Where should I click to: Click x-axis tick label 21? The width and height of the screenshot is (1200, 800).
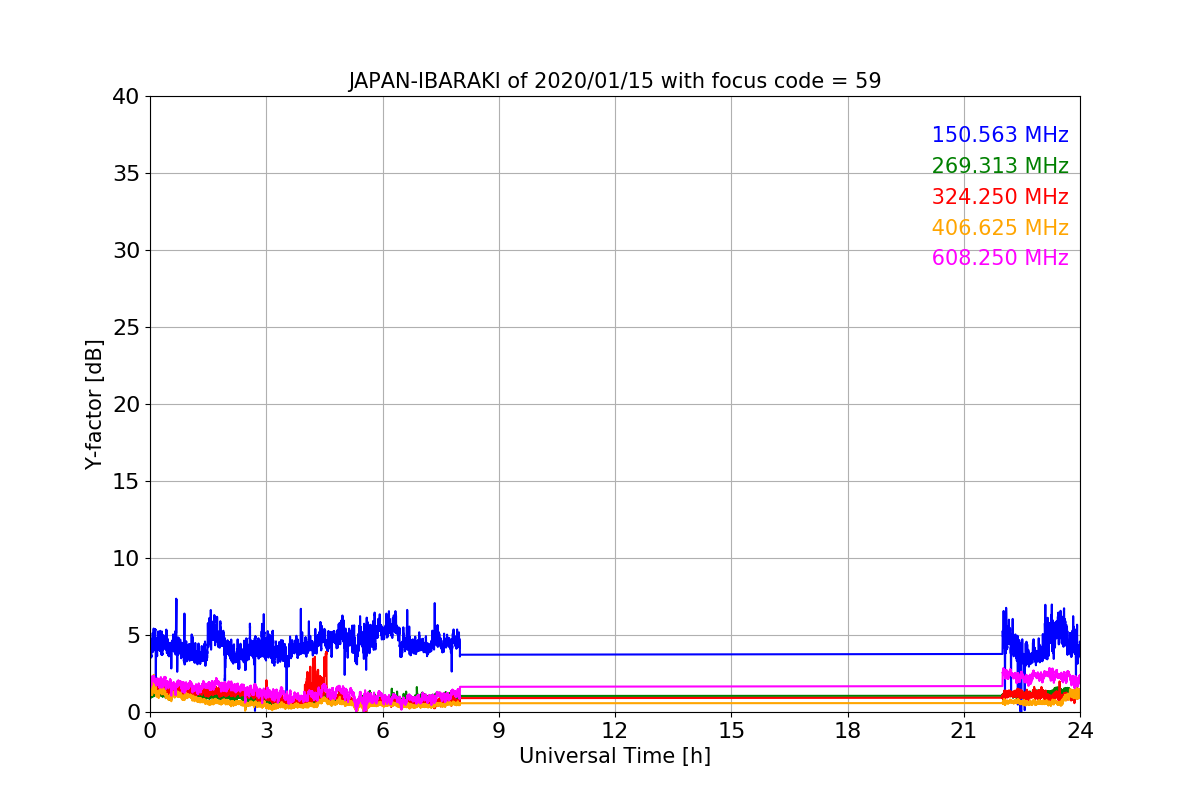(x=964, y=731)
